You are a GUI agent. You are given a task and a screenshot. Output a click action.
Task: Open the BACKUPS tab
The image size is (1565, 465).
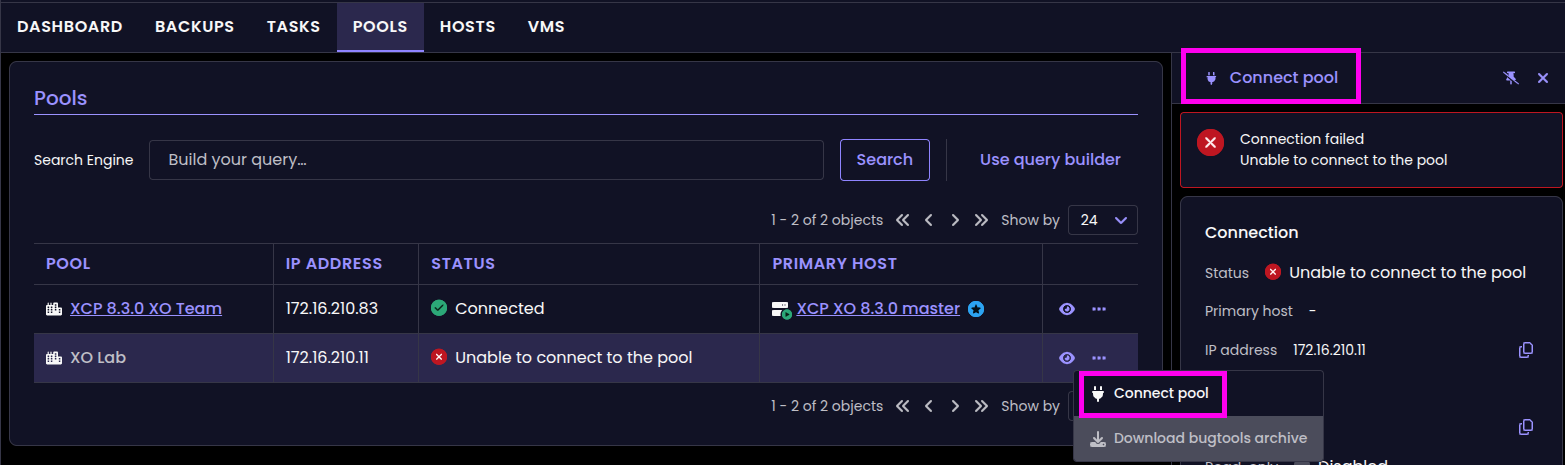tap(195, 27)
